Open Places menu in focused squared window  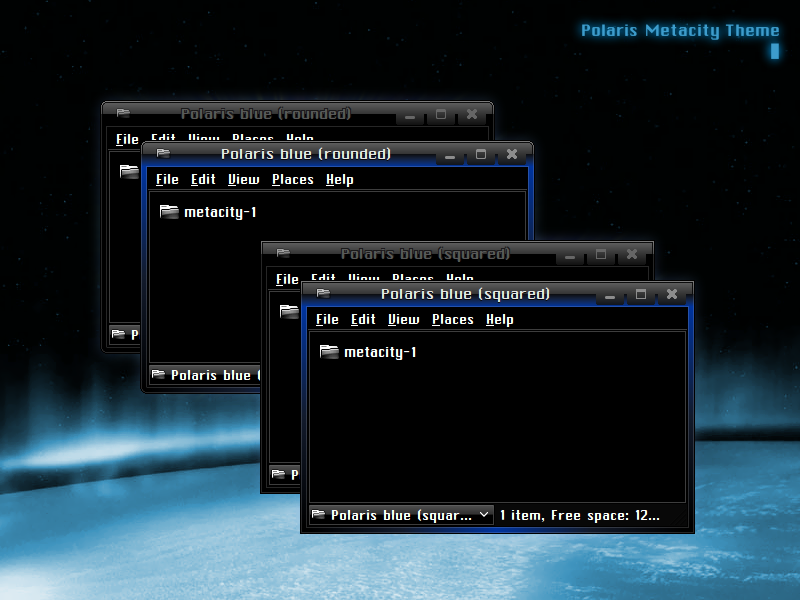(x=453, y=319)
